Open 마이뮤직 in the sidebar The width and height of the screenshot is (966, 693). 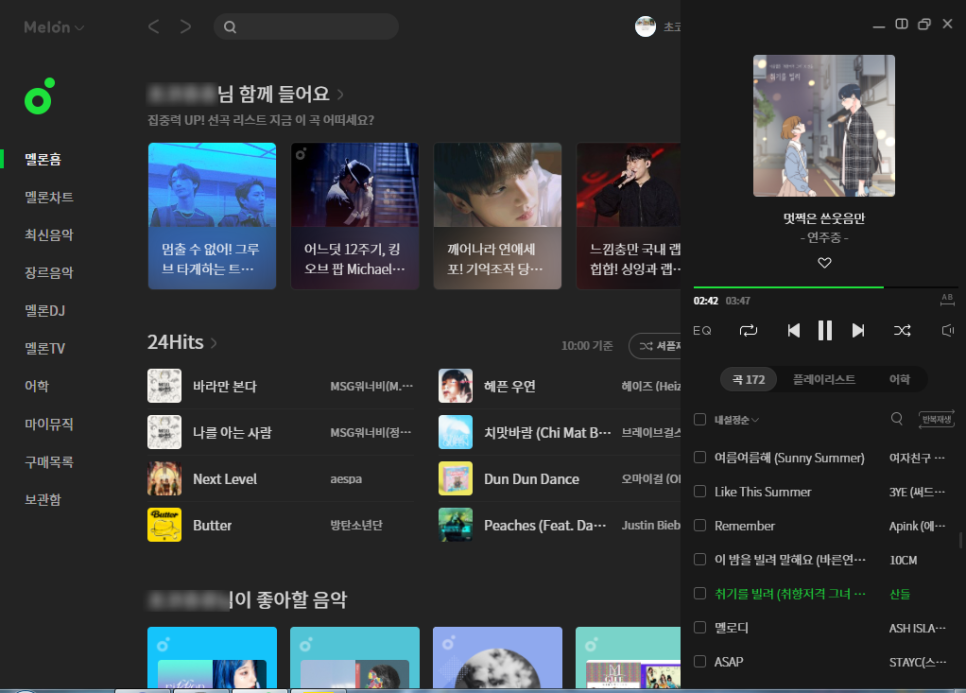(x=49, y=423)
